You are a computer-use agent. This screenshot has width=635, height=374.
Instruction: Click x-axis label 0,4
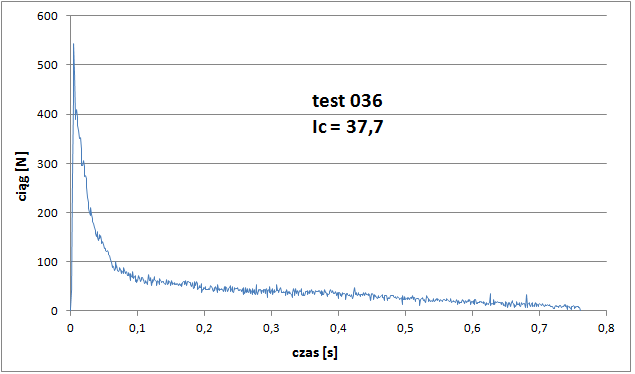[x=338, y=328]
